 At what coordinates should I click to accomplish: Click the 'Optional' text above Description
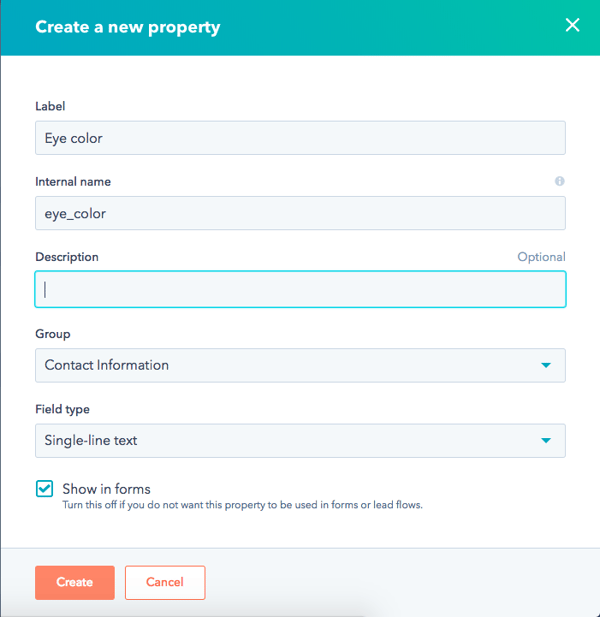tap(541, 257)
